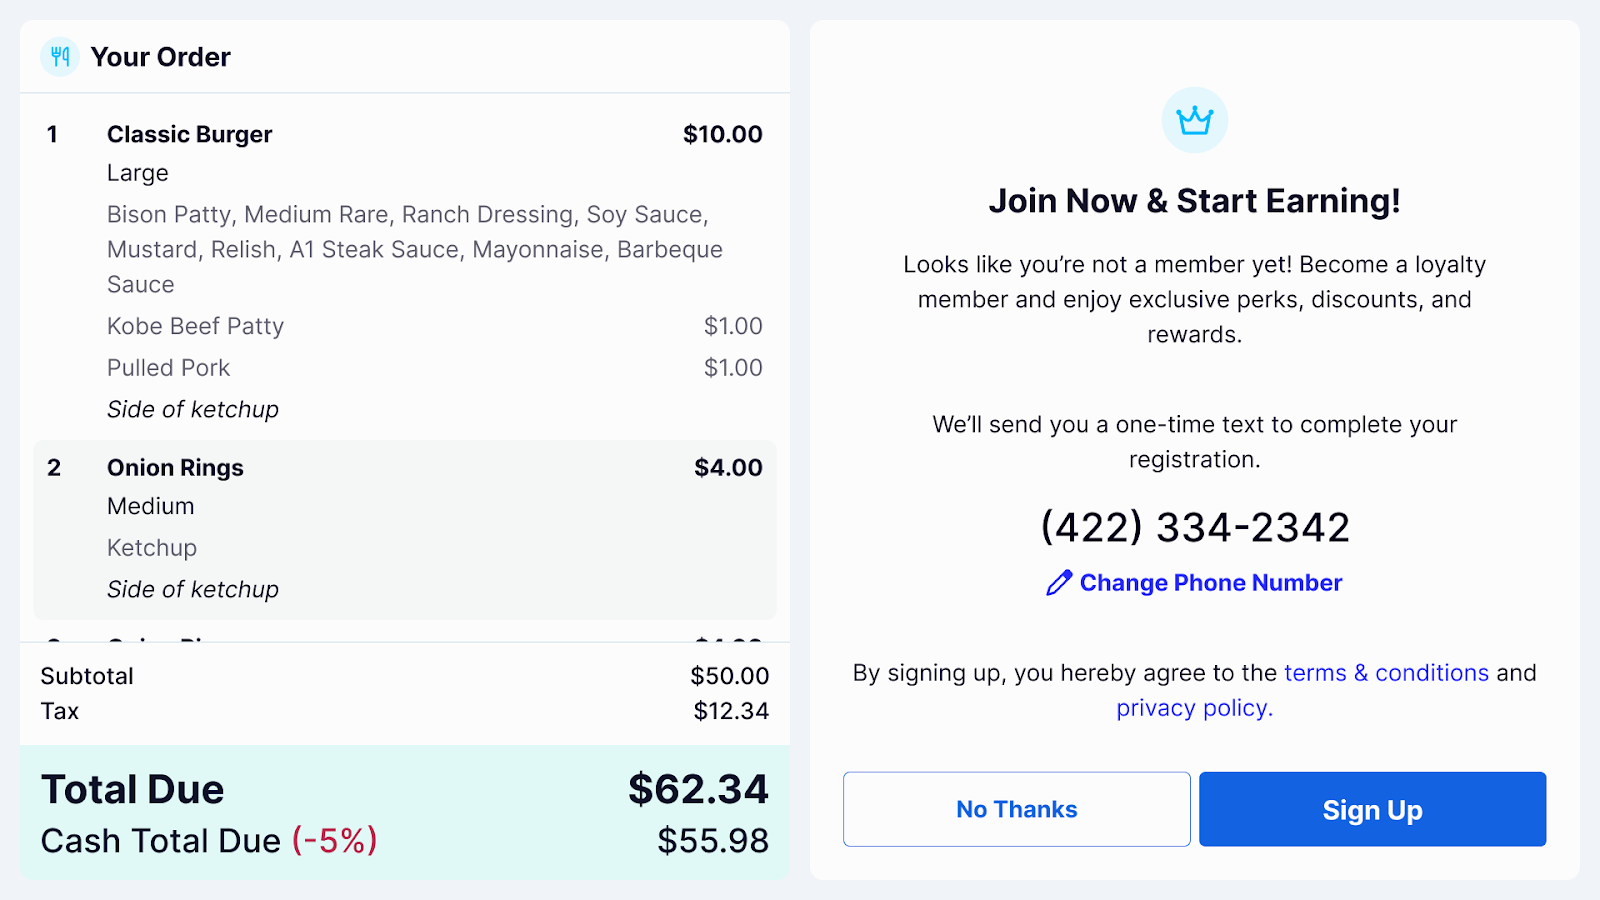The width and height of the screenshot is (1600, 900).
Task: Click the Tax amount $12.34
Action: (x=731, y=711)
